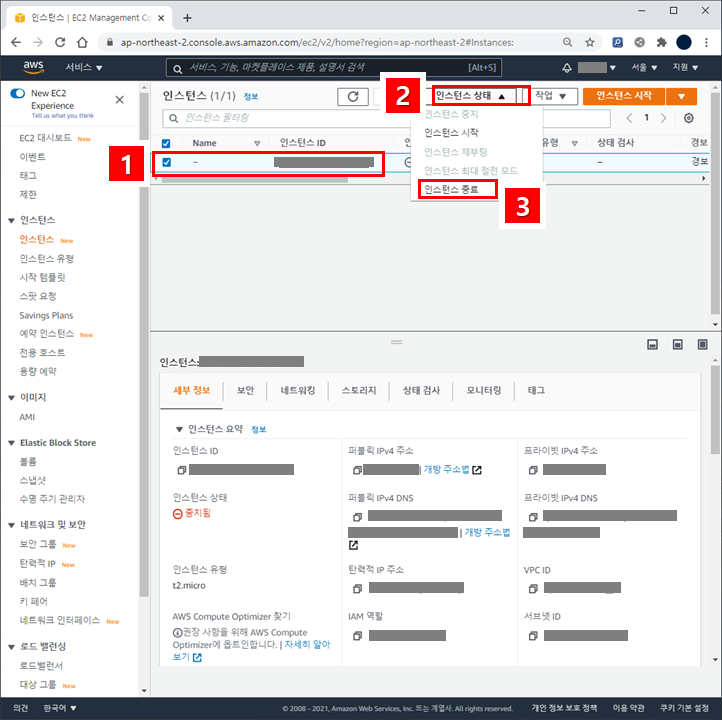The width and height of the screenshot is (722, 720).
Task: Collapse the 인스턴스 sidebar section
Action: click(x=12, y=221)
